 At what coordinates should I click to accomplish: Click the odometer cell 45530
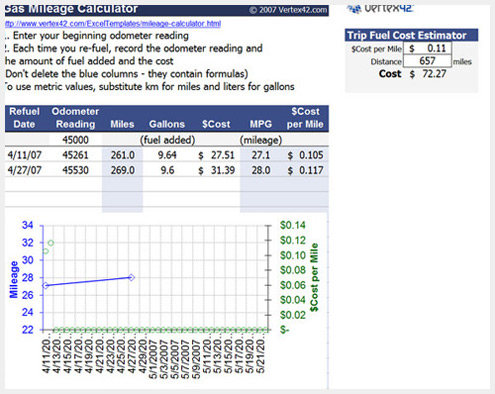[75, 170]
